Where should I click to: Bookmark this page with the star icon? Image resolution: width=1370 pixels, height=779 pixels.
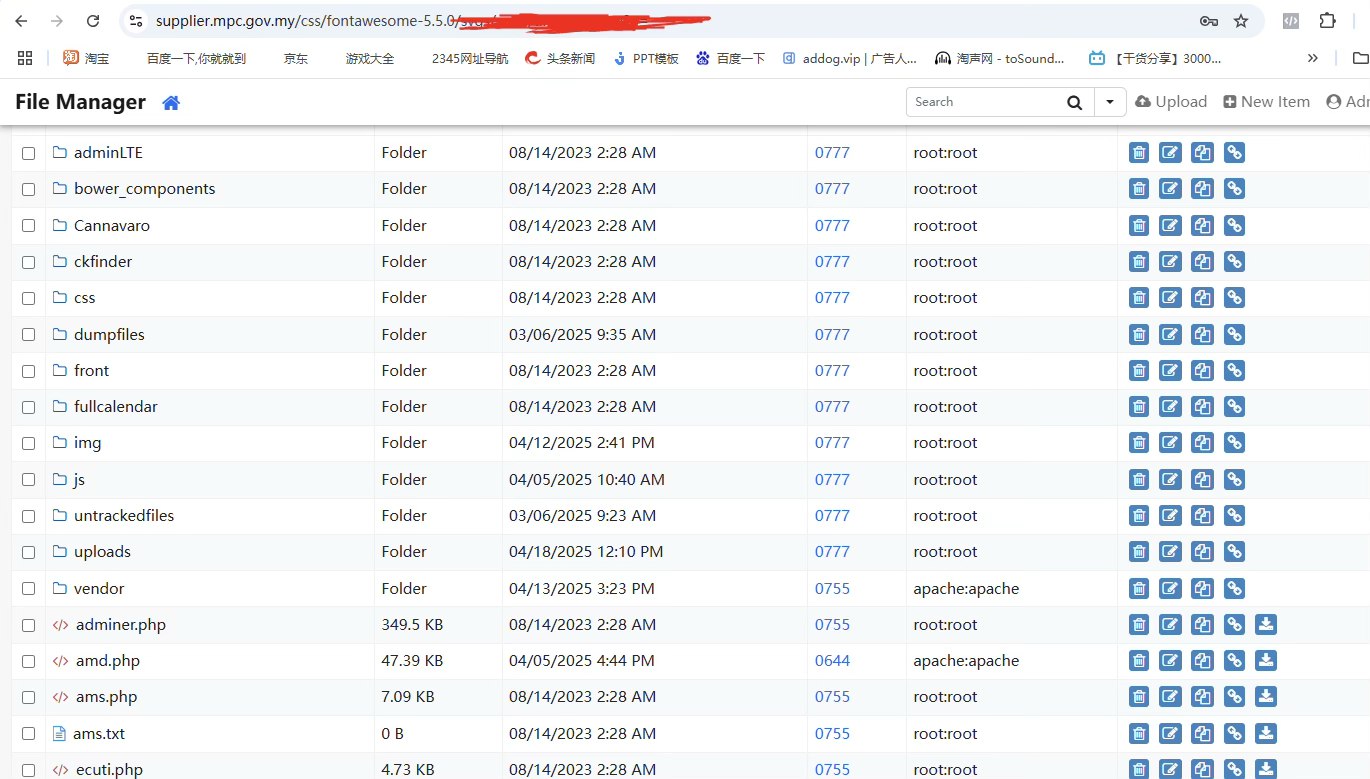[1241, 21]
